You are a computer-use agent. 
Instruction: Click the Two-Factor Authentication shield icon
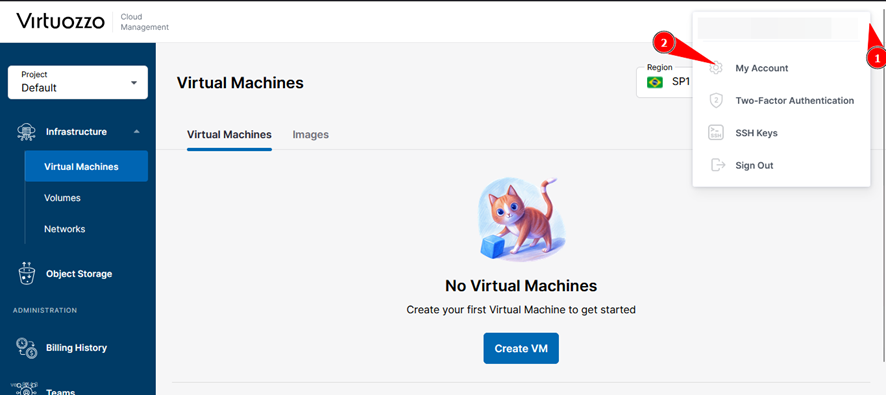point(716,101)
